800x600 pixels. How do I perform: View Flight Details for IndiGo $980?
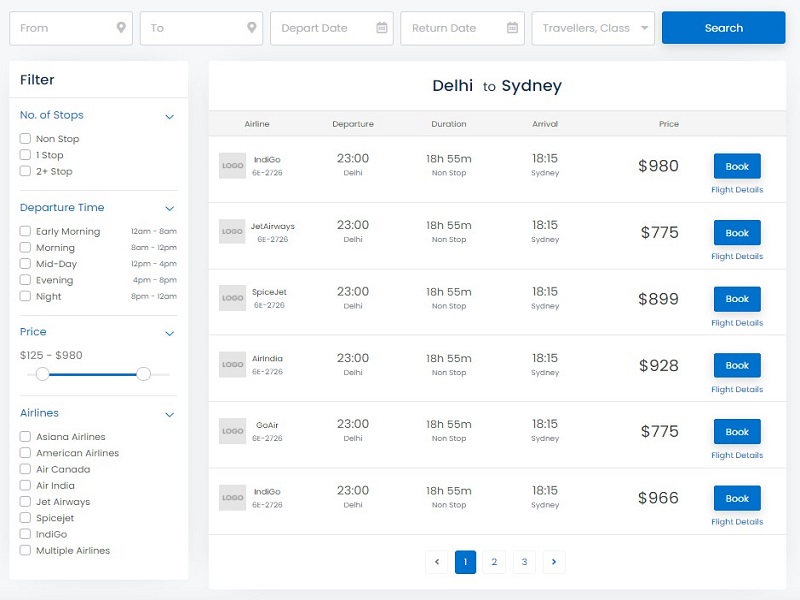[x=737, y=190]
